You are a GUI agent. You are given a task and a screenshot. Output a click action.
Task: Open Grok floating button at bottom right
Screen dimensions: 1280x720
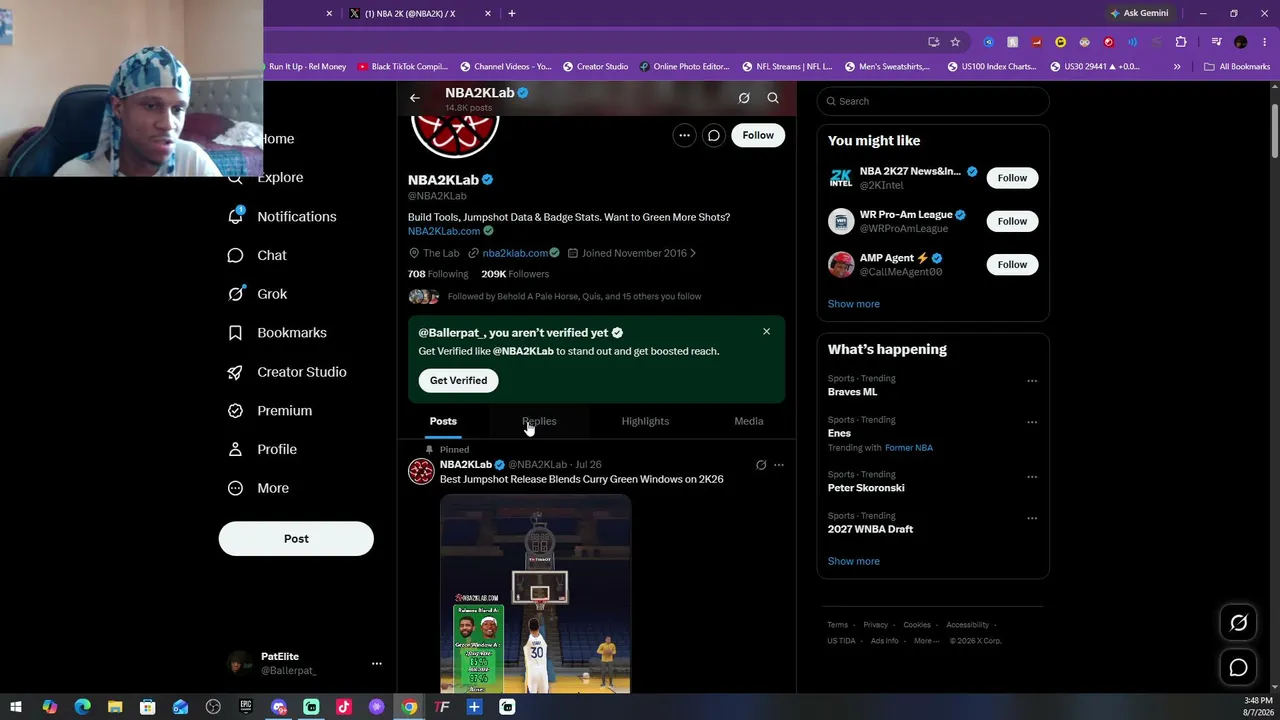[x=1238, y=623]
